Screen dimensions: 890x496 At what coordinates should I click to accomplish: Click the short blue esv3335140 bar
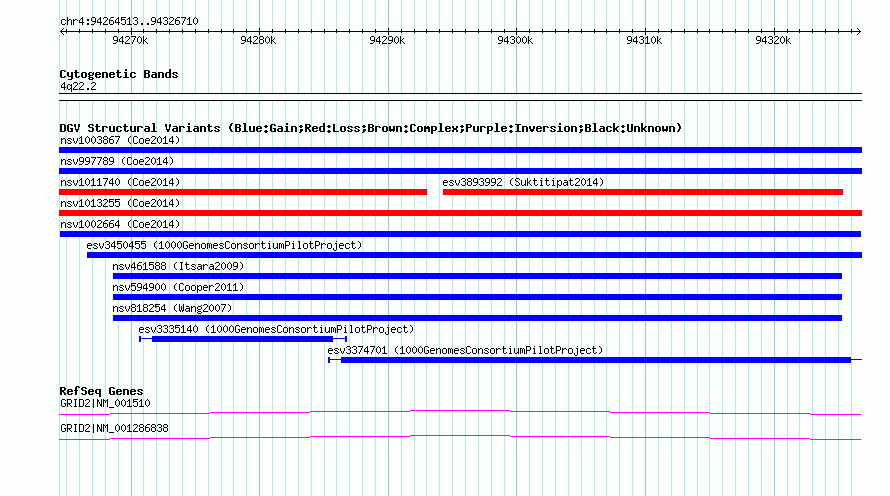click(243, 339)
